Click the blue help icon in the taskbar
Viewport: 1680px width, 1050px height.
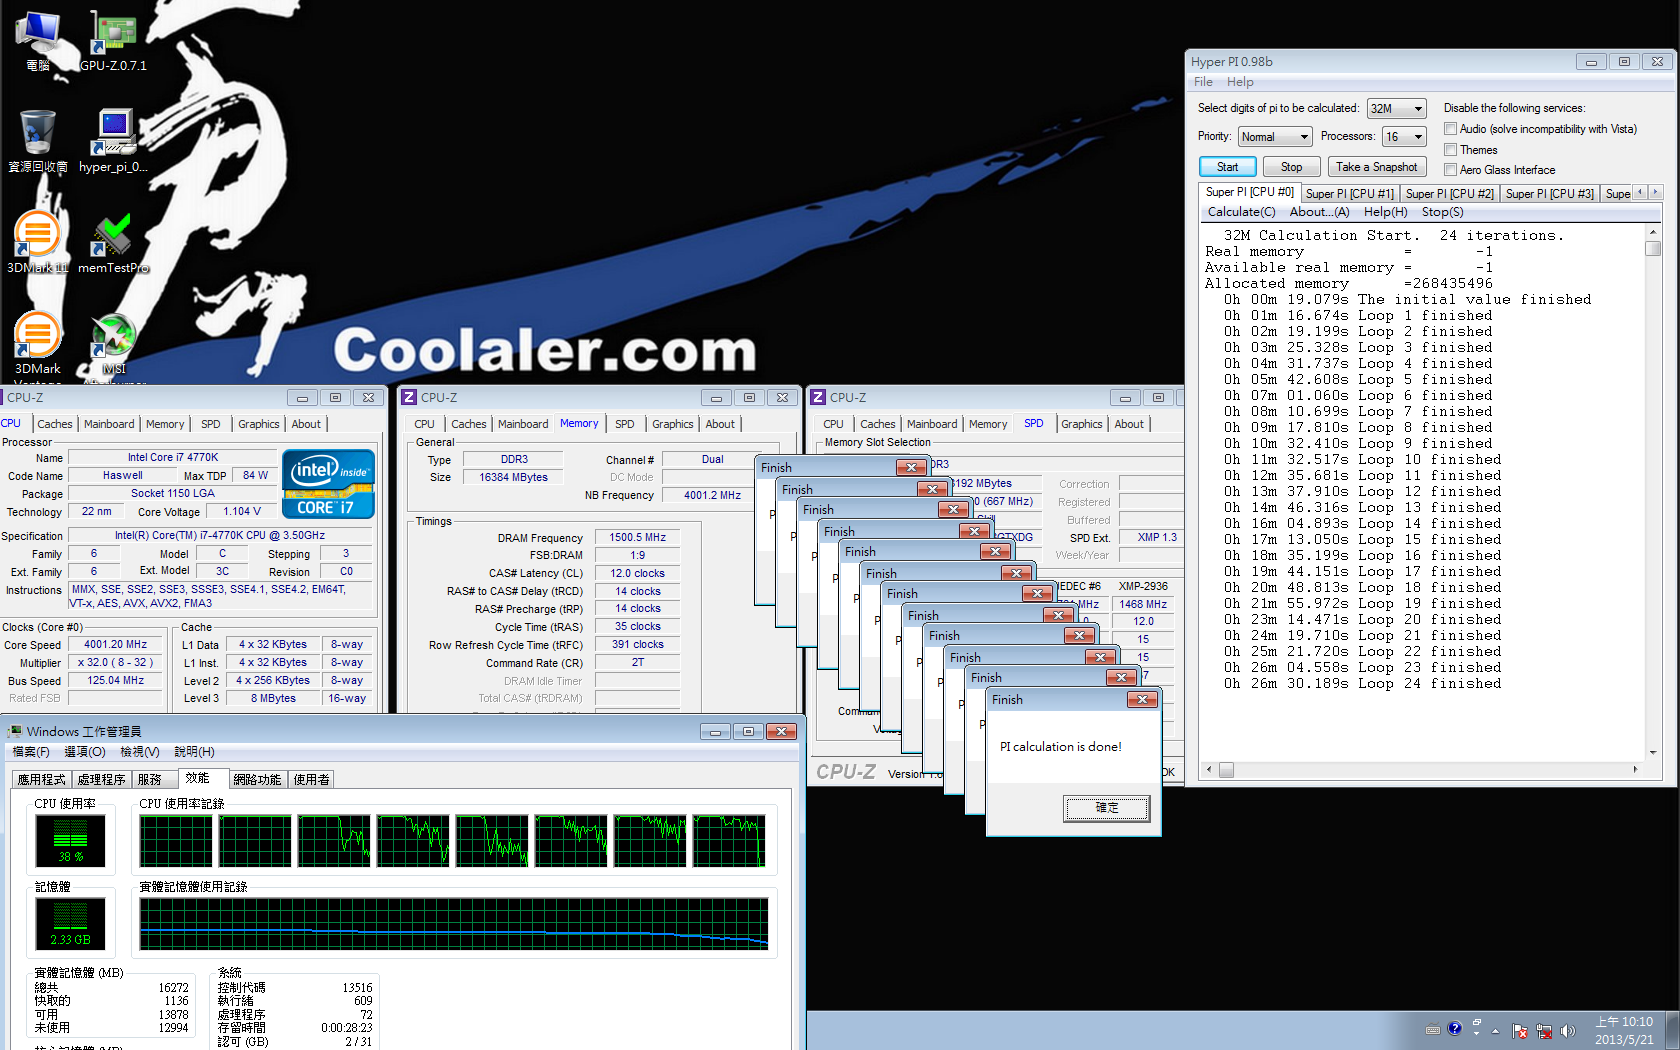coord(1455,1028)
